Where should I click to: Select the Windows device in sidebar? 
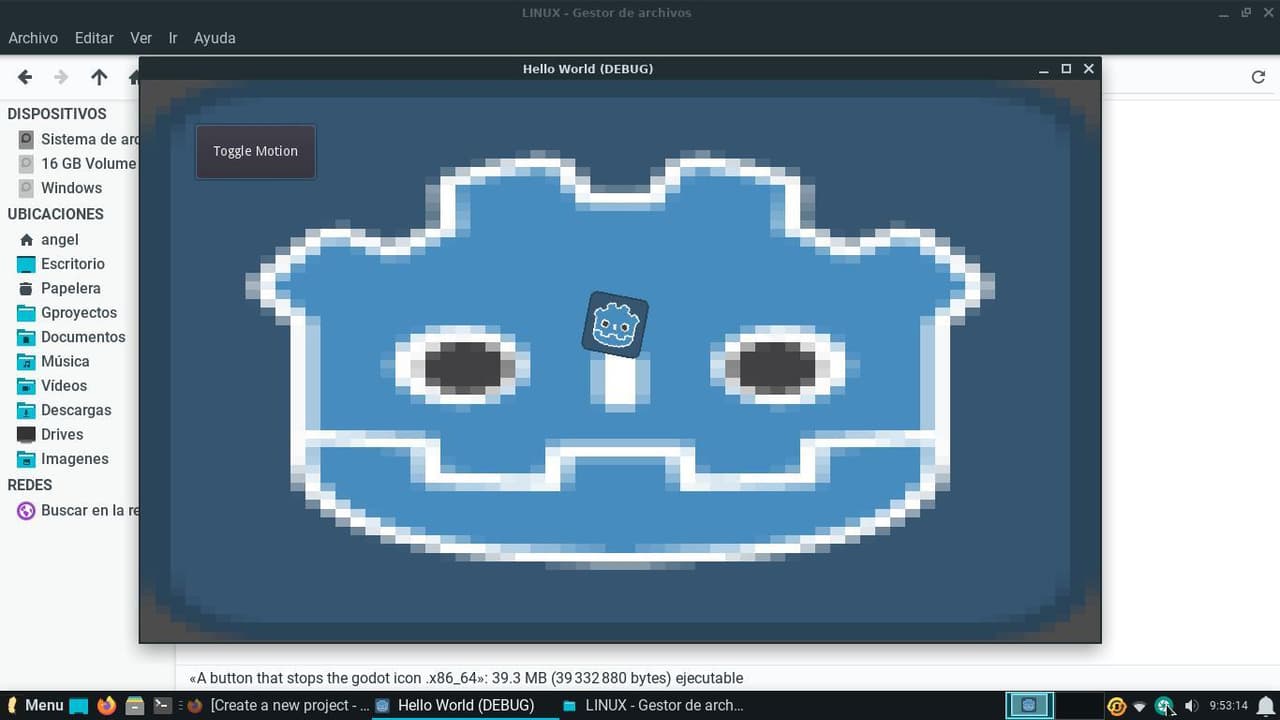pos(71,188)
